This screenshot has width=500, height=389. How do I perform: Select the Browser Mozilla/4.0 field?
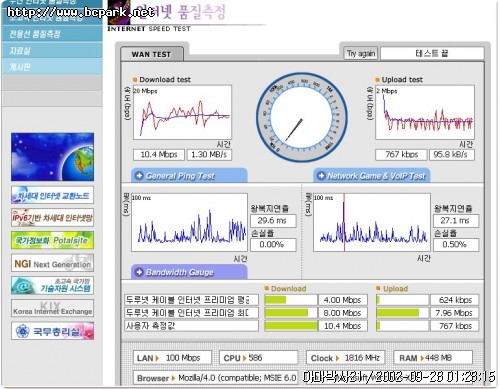[x=215, y=378]
